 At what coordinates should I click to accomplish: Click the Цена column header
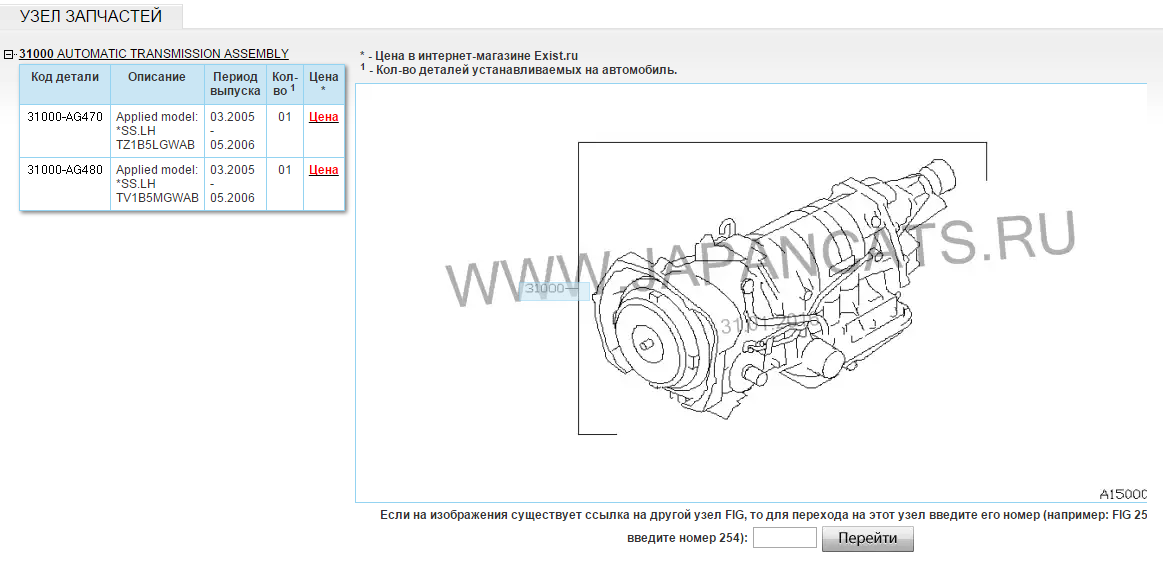(x=323, y=84)
